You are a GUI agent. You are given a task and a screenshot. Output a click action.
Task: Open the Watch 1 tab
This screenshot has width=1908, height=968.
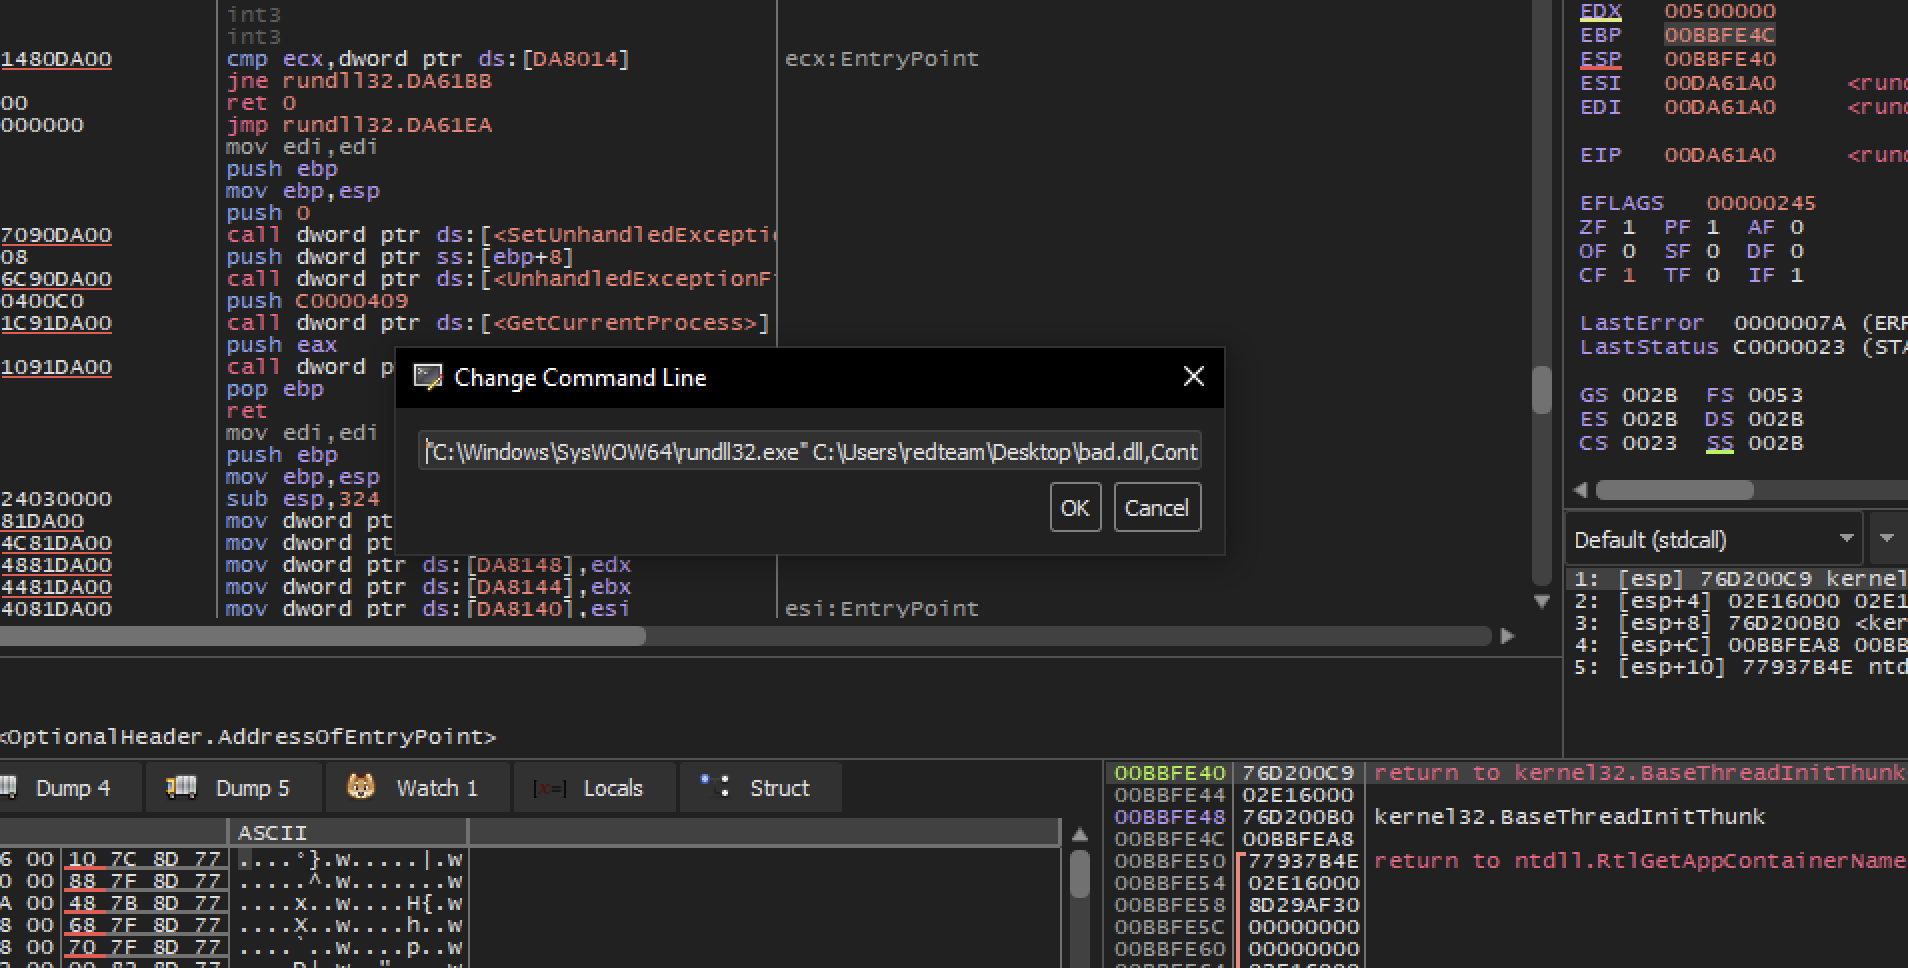(418, 788)
